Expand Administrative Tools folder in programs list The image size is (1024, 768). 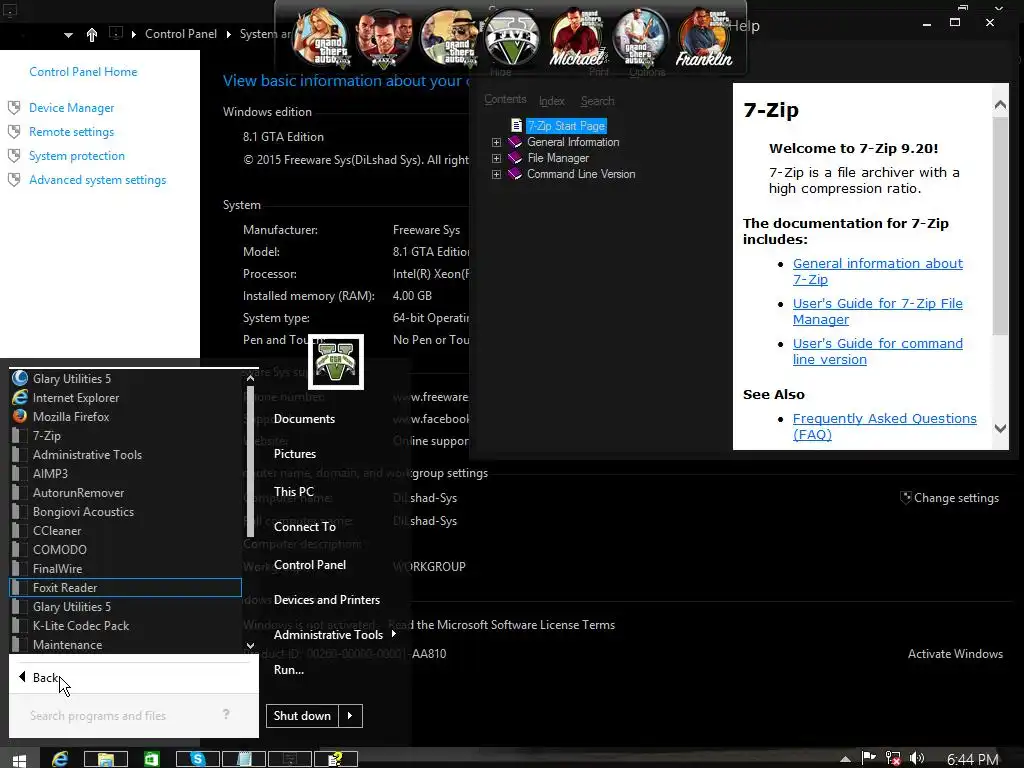(x=125, y=455)
